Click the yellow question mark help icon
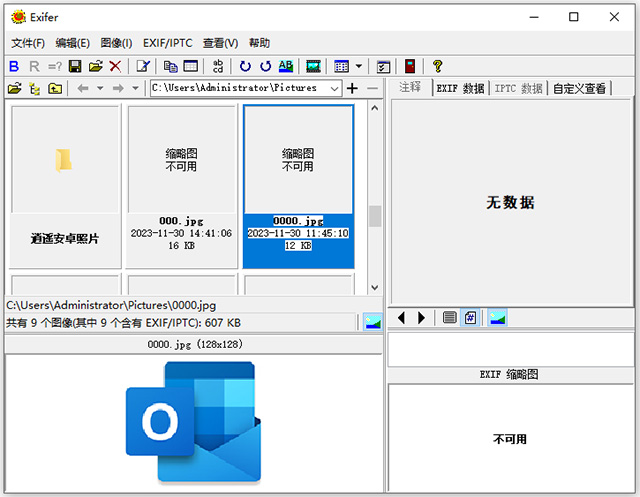Viewport: 640px width, 497px height. tap(438, 66)
